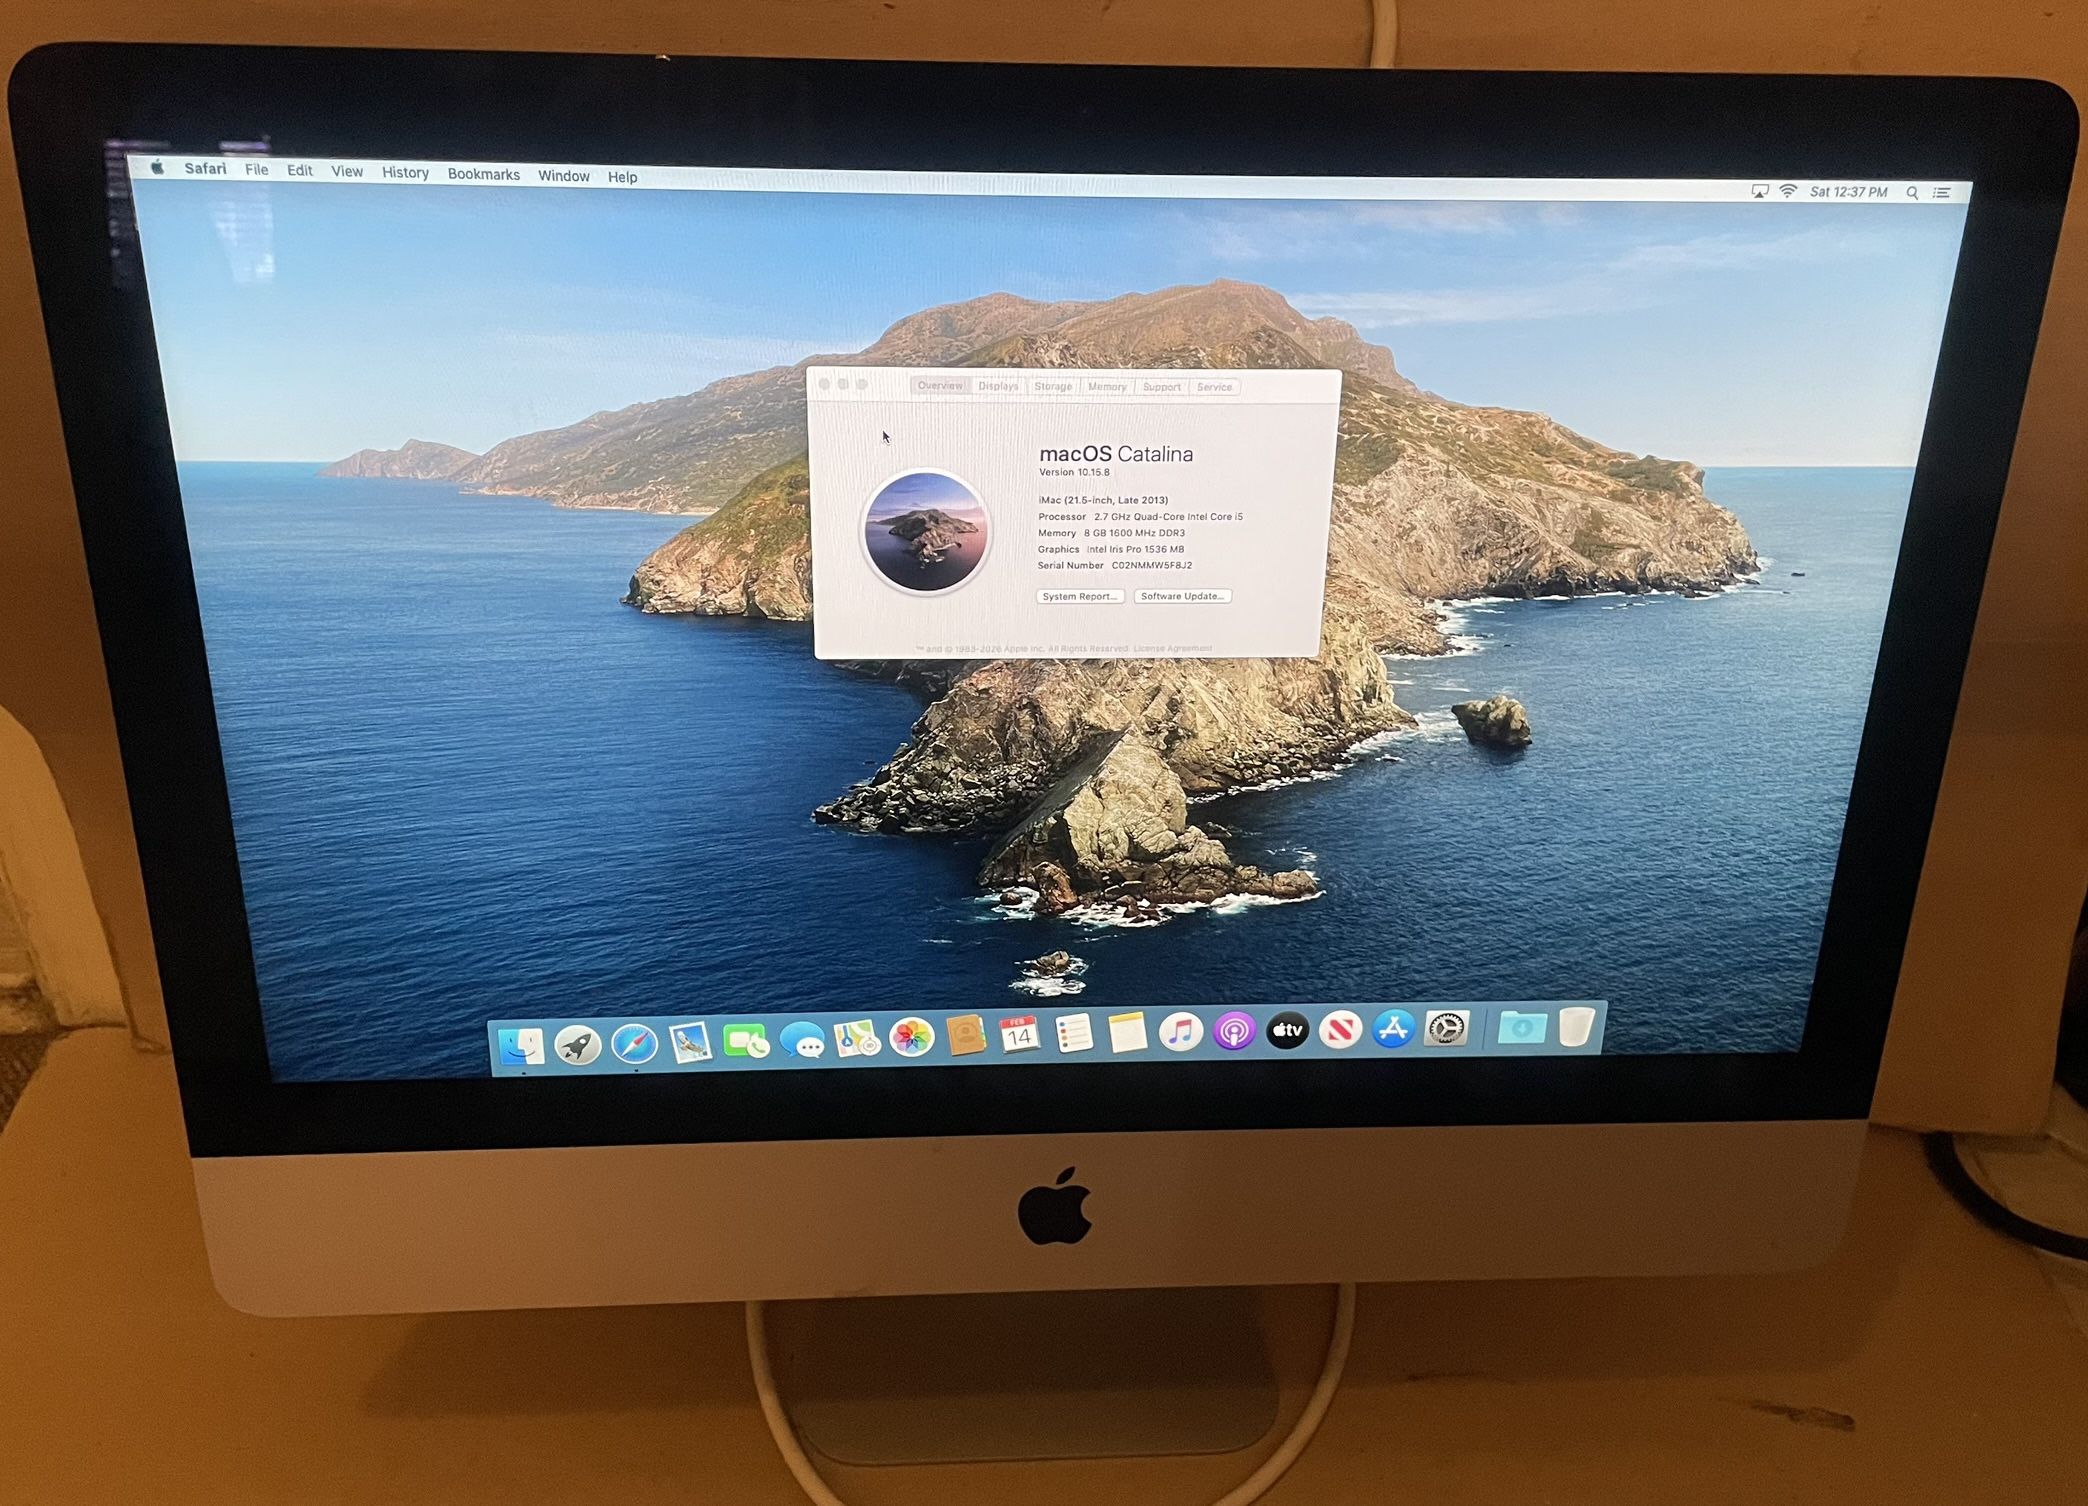The width and height of the screenshot is (2088, 1506).
Task: Switch to the Displays tab
Action: point(998,386)
